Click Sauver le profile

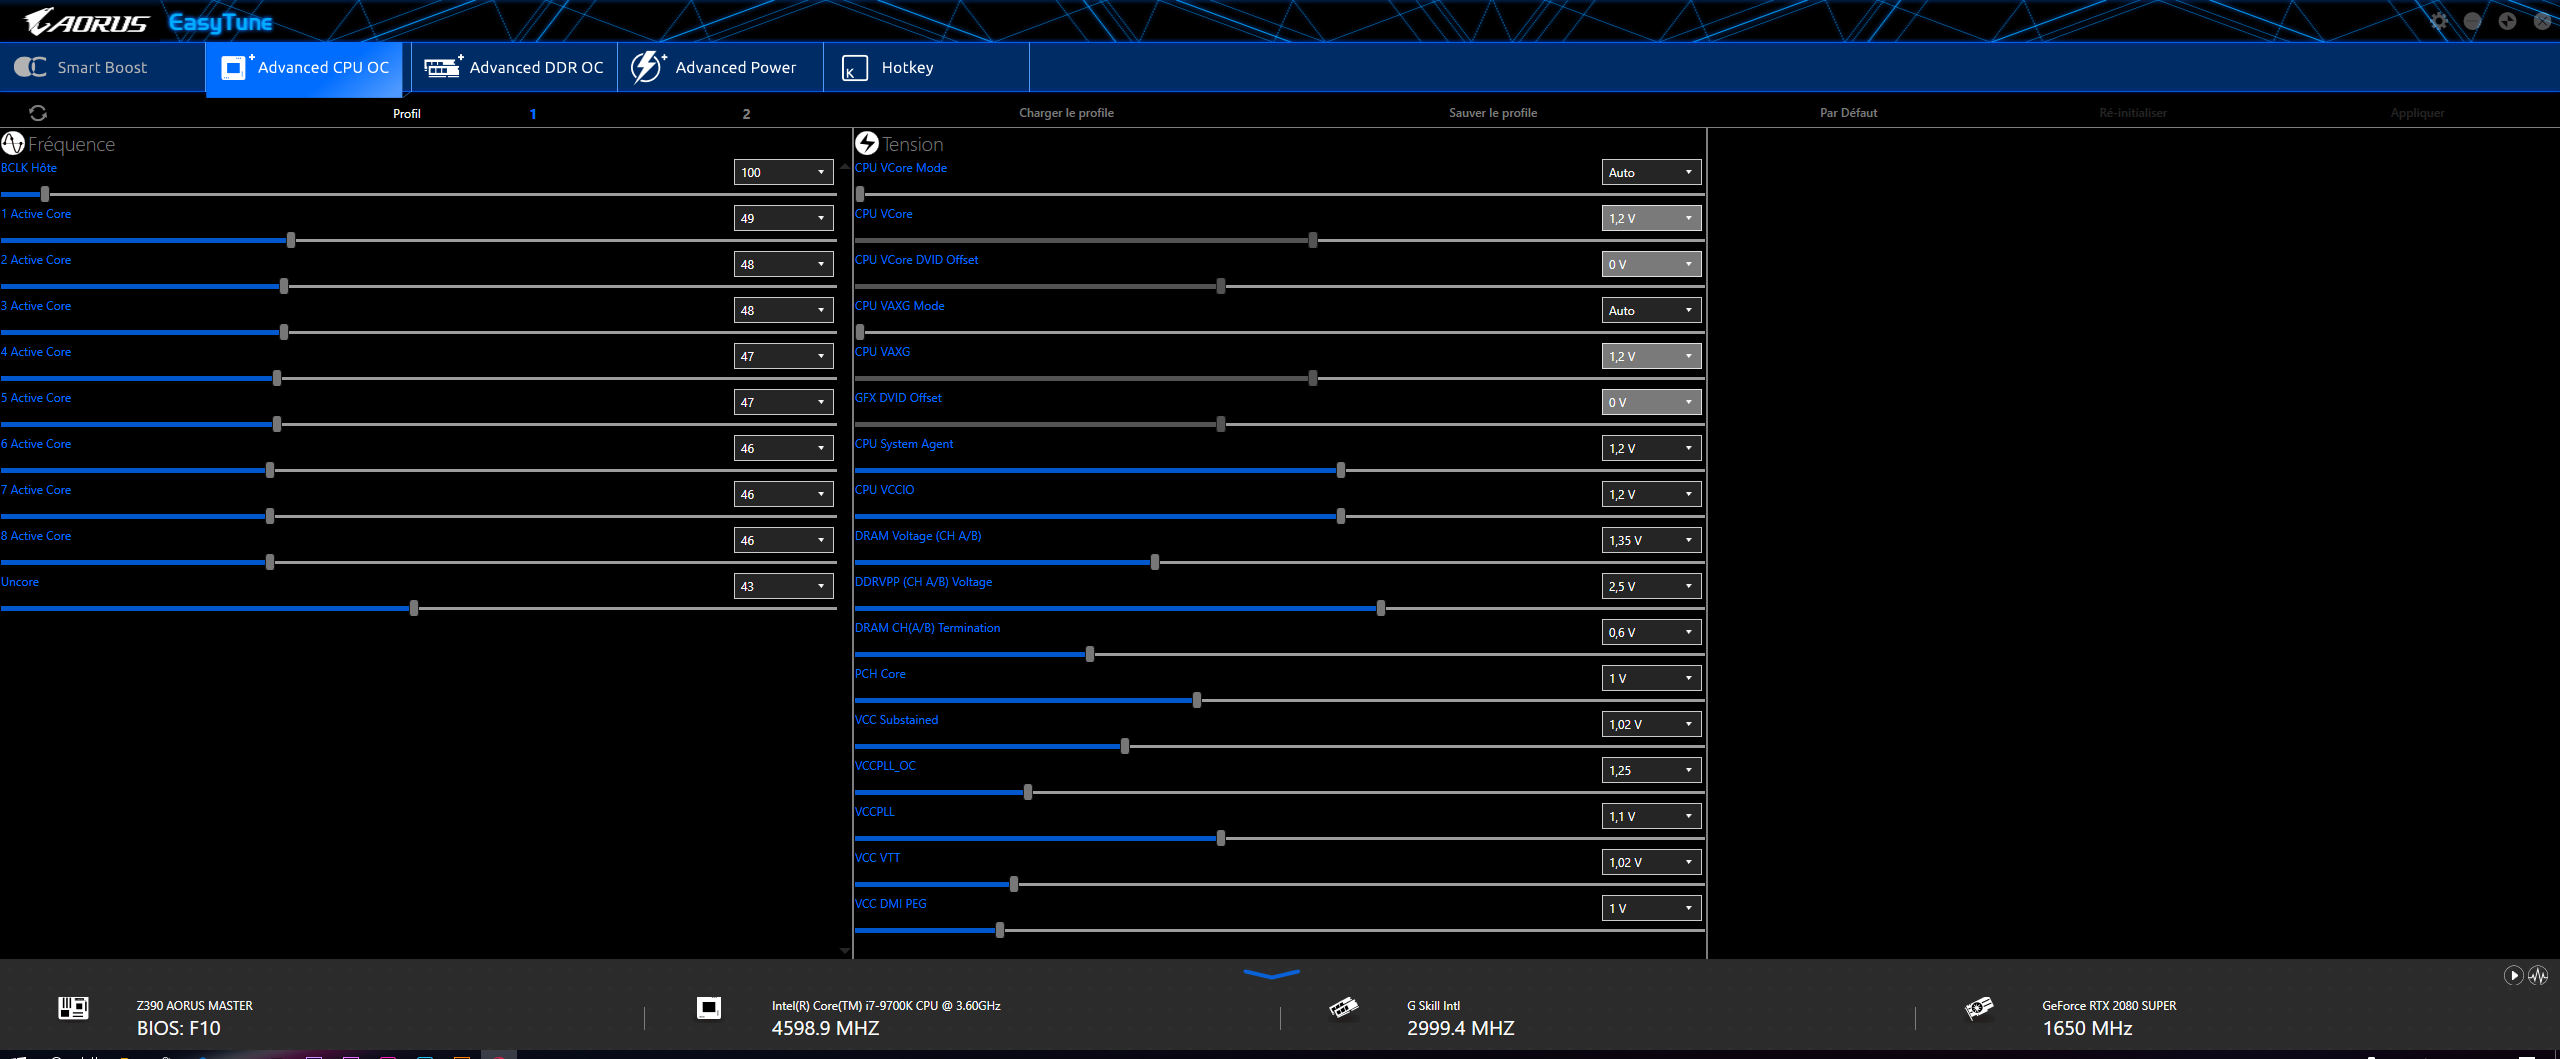1493,113
